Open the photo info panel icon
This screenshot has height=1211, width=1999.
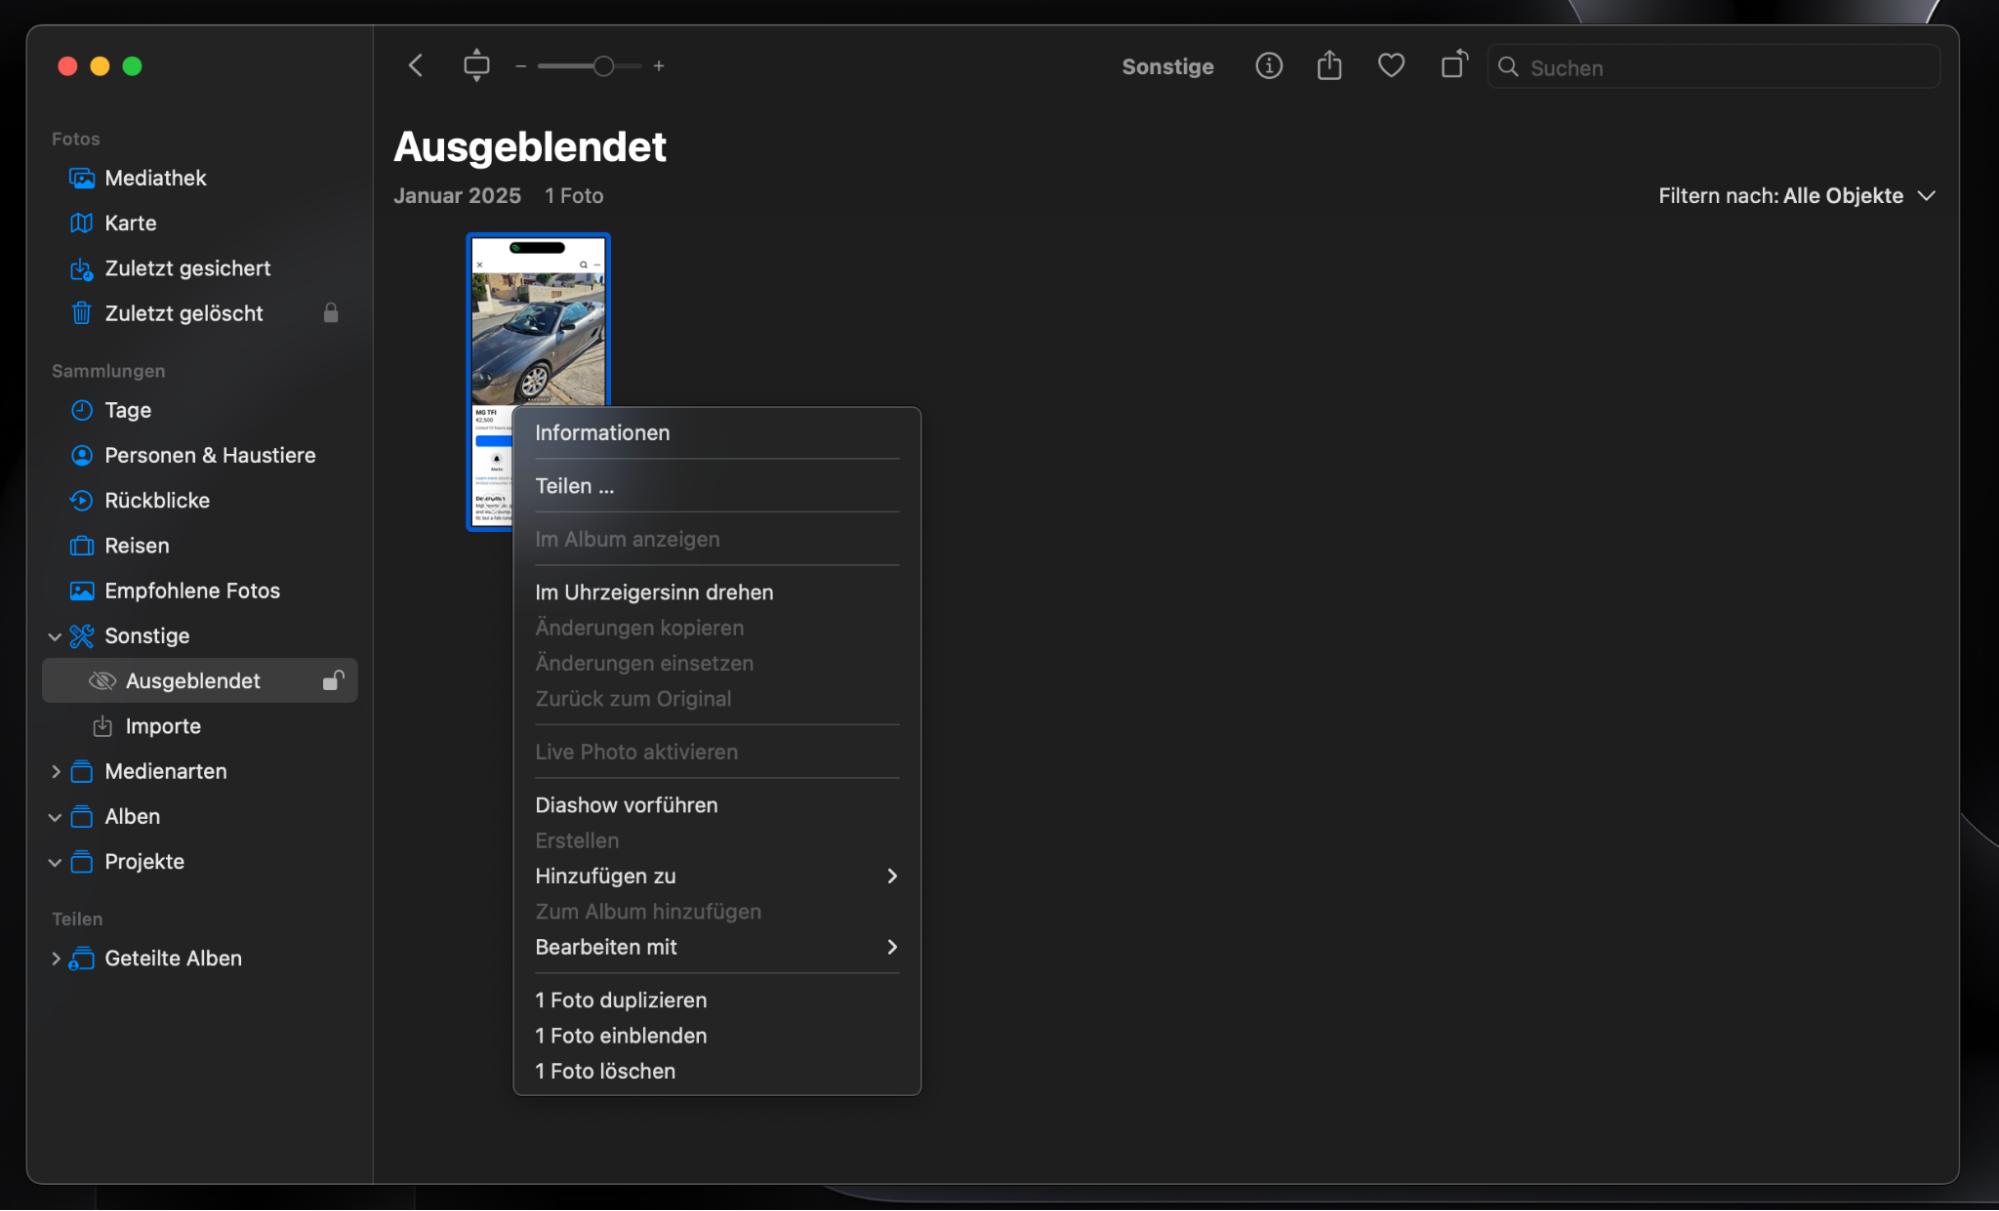(x=1268, y=66)
